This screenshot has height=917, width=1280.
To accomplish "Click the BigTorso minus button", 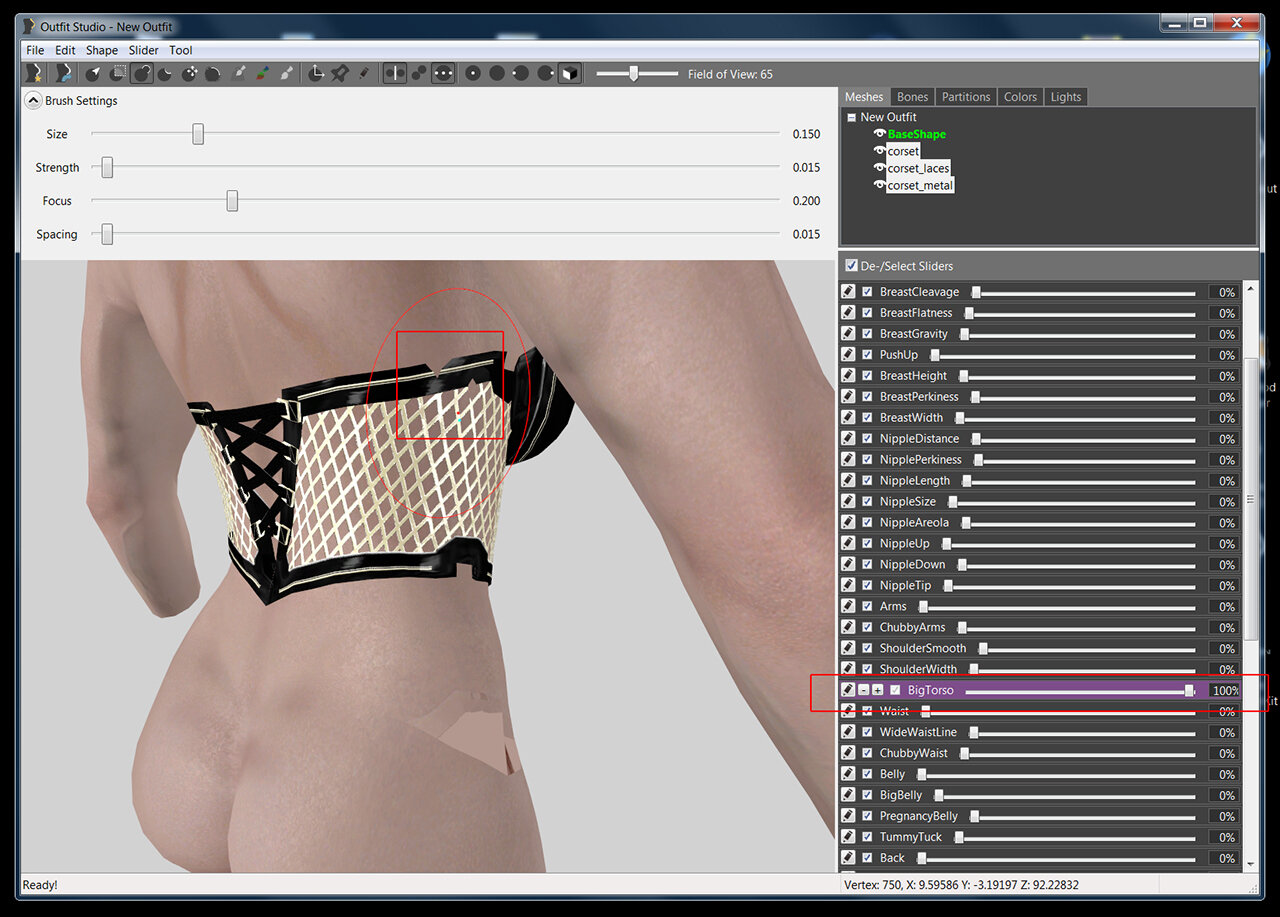I will [x=864, y=690].
